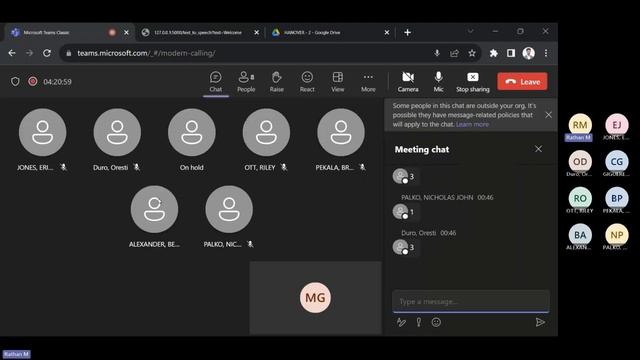Viewport: 640px width, 360px height.
Task: Click the BA avatar in side strip
Action: pos(580,235)
